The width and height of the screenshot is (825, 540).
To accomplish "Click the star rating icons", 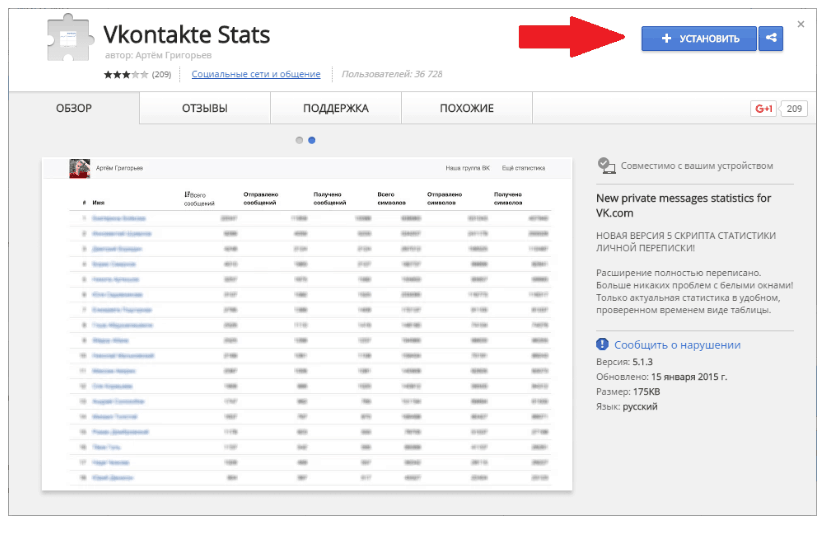I will [x=125, y=75].
